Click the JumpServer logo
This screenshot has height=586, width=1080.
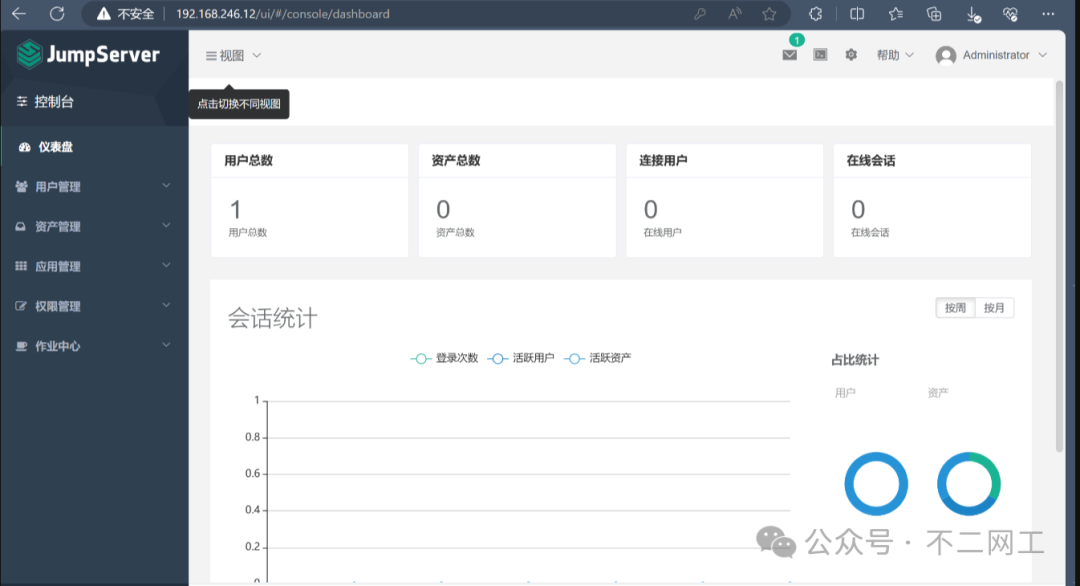pos(89,55)
